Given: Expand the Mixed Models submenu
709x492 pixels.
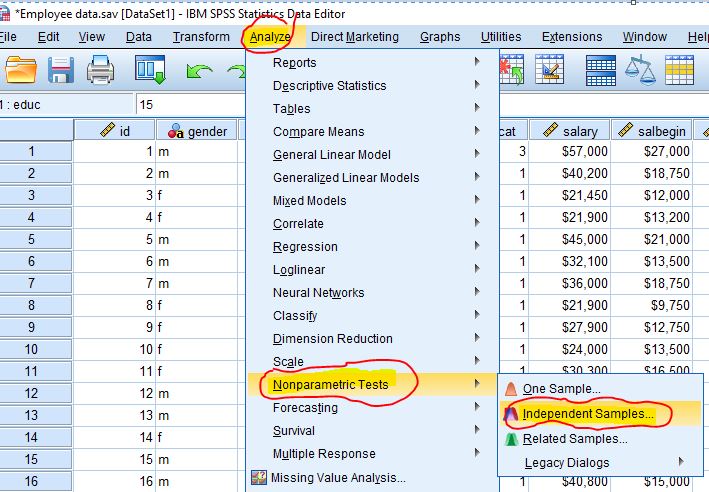Looking at the screenshot, I should point(373,201).
